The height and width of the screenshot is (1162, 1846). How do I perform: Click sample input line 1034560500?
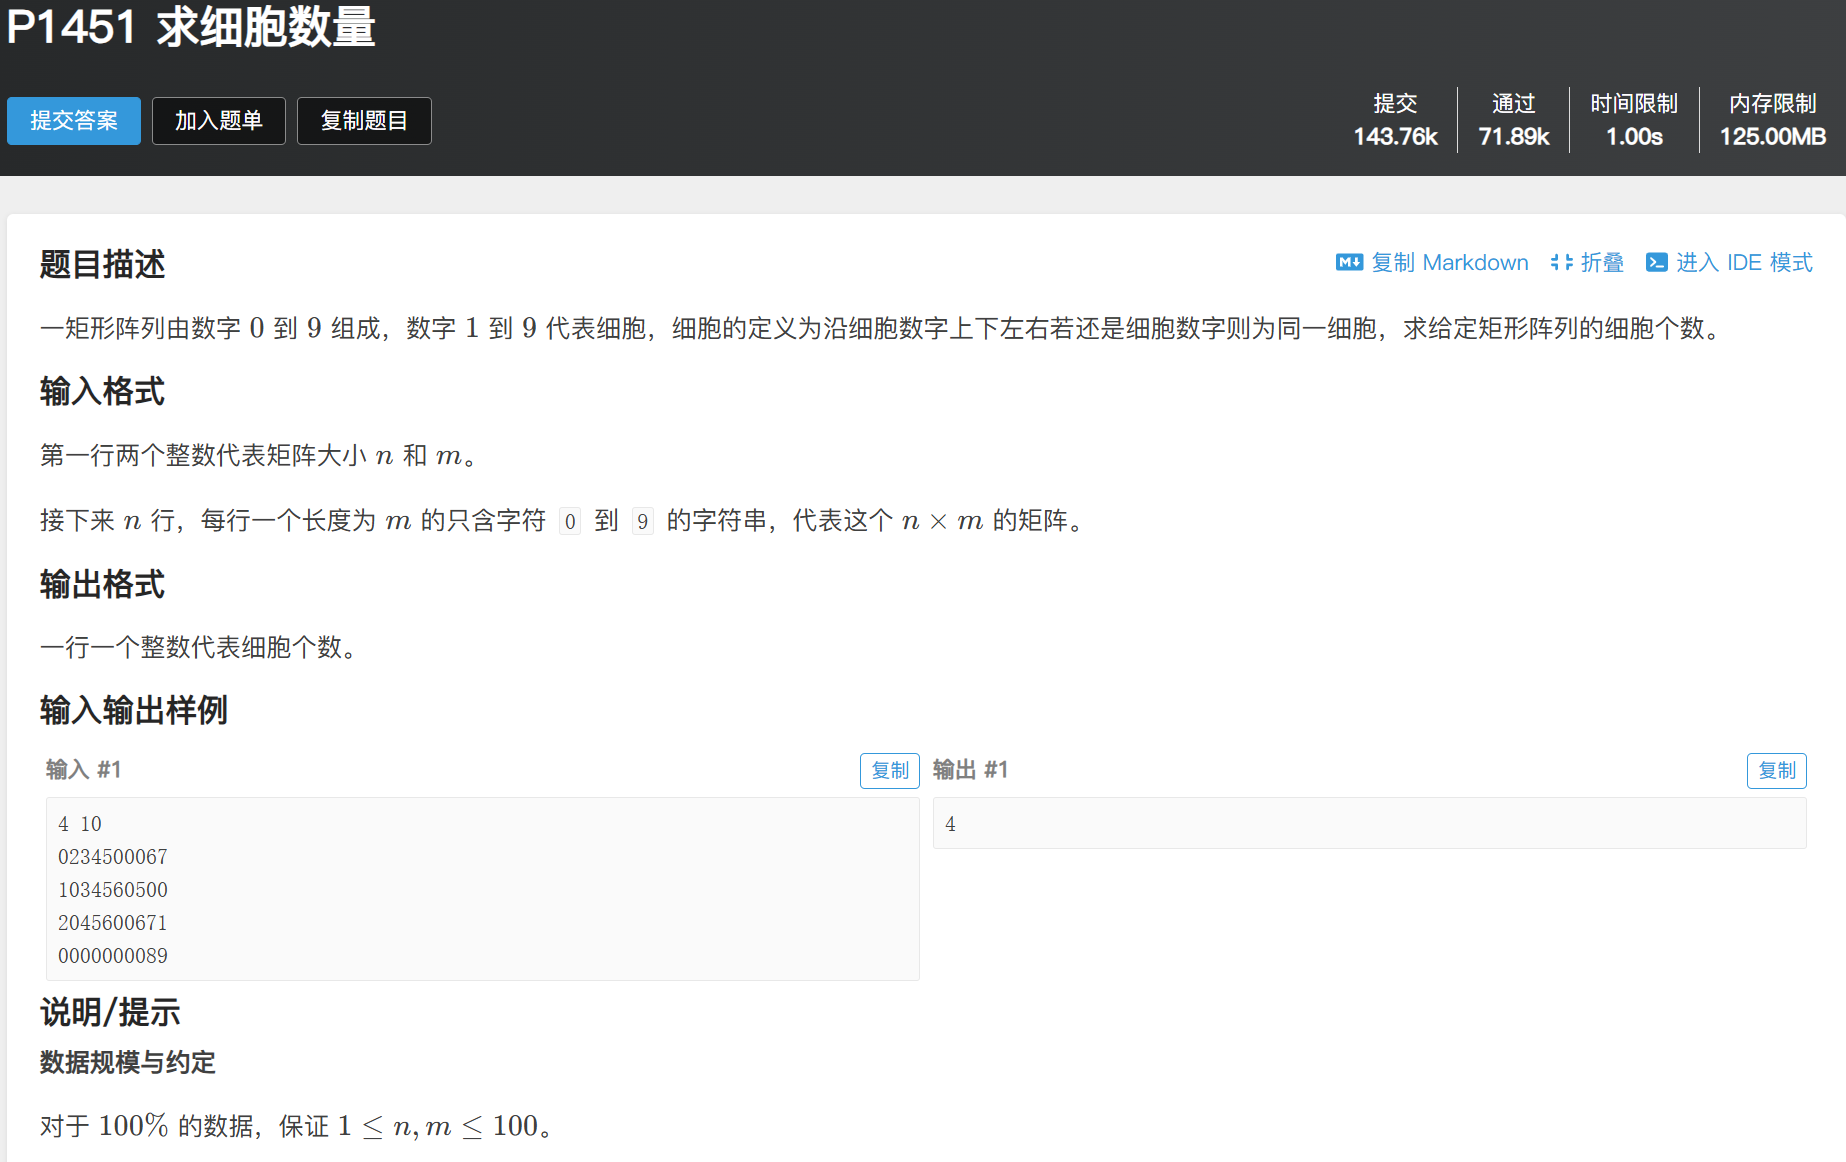point(113,890)
